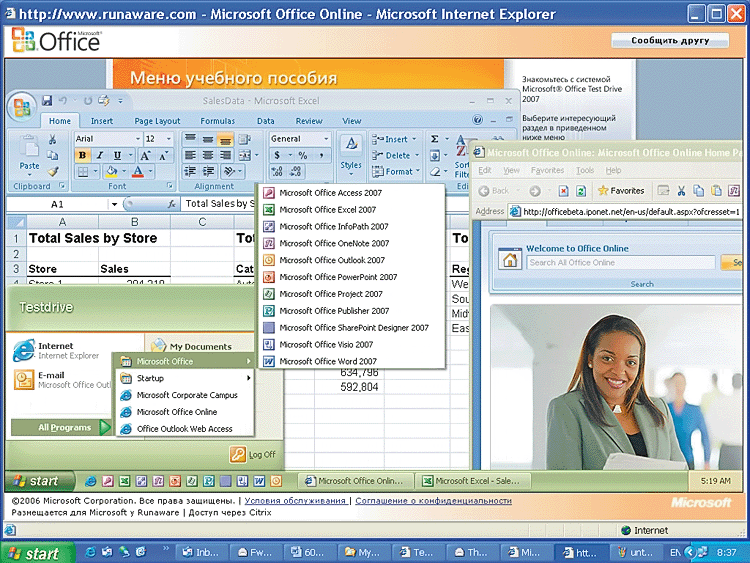Switch to the Excel Insert tab
The width and height of the screenshot is (750, 563).
tap(102, 121)
